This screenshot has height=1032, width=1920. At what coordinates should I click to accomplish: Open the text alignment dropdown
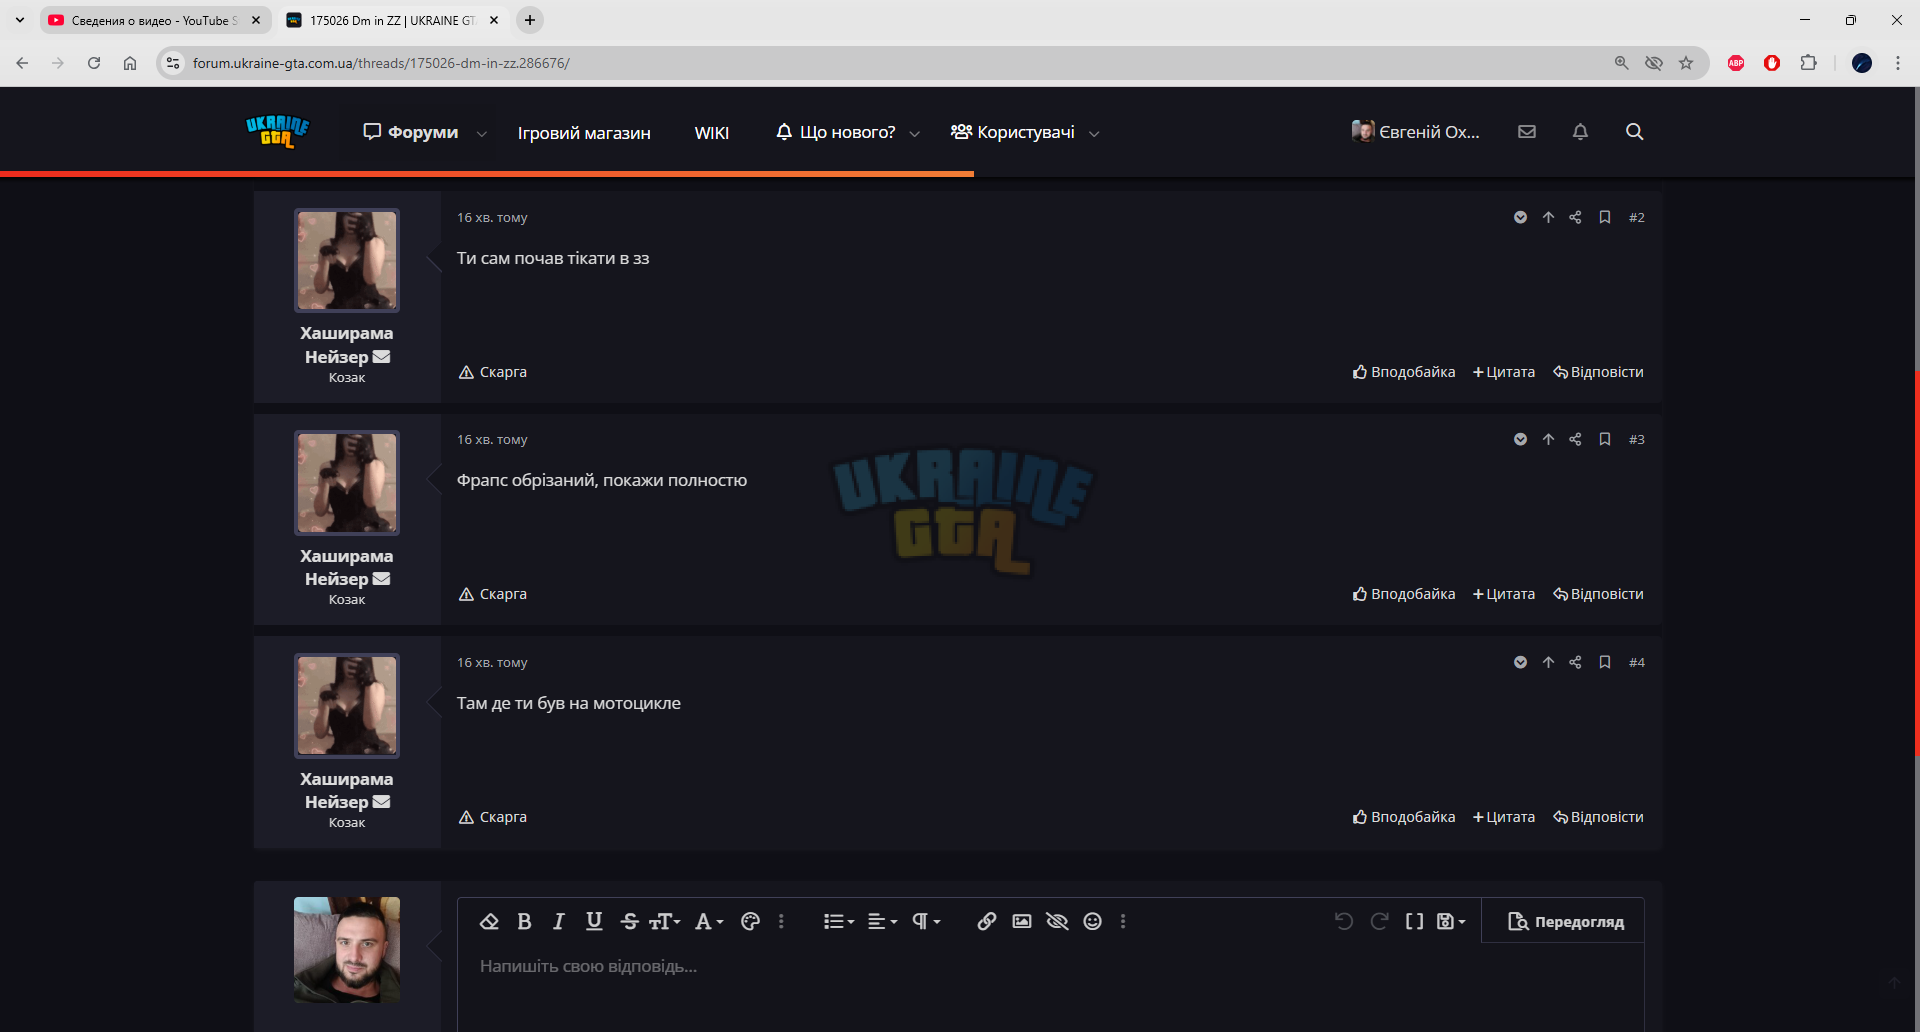(x=882, y=921)
